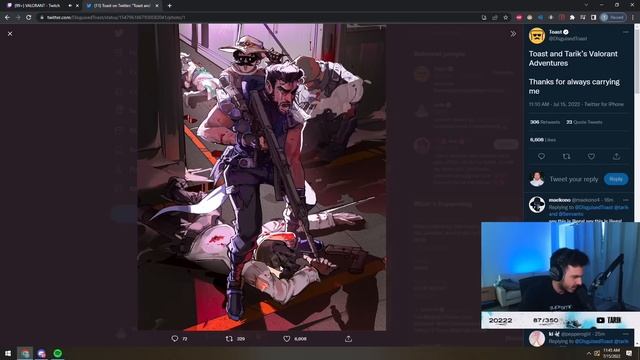Reload the current page
The height and width of the screenshot is (360, 640).
29,18
